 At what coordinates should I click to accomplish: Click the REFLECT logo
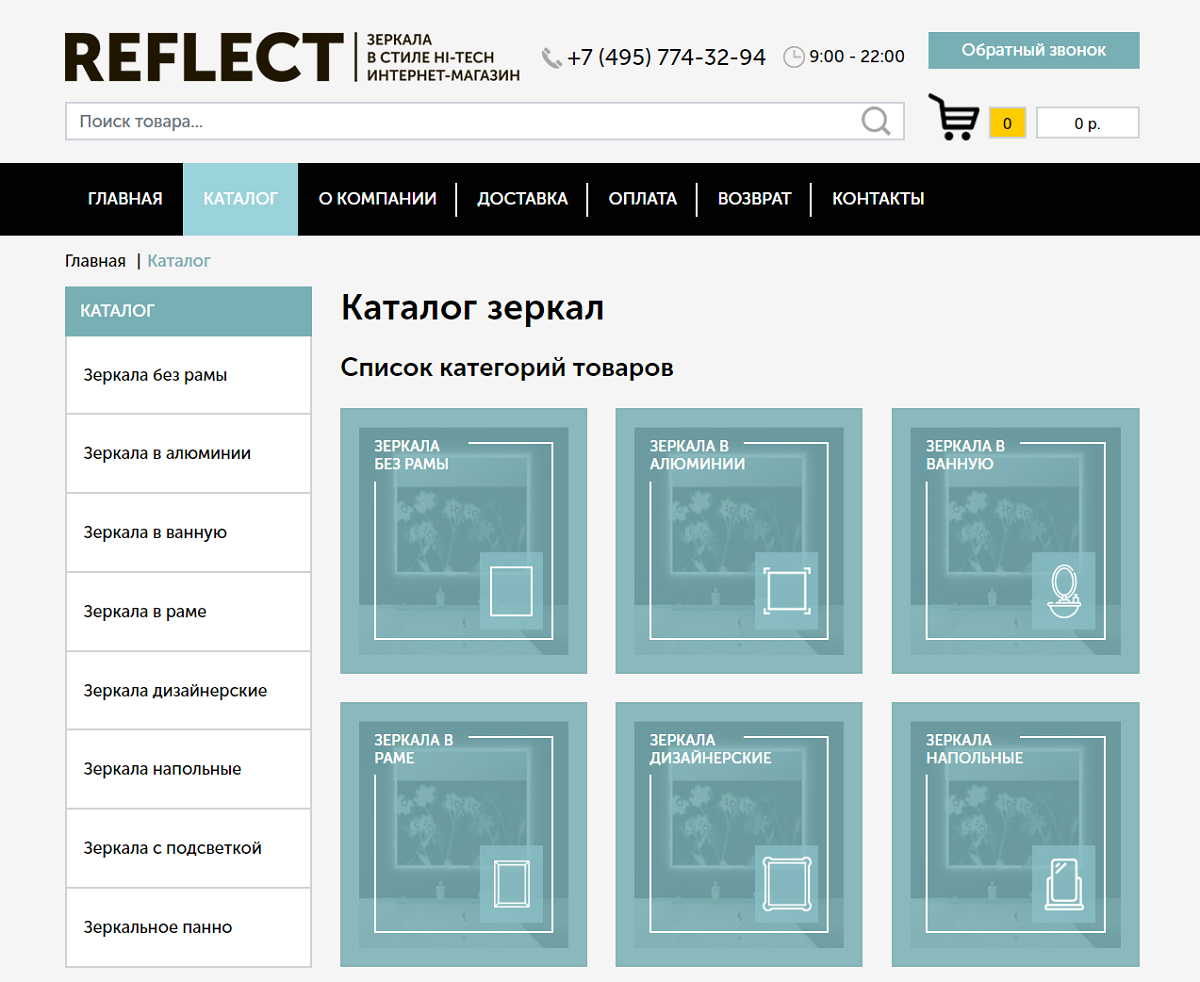pyautogui.click(x=204, y=57)
